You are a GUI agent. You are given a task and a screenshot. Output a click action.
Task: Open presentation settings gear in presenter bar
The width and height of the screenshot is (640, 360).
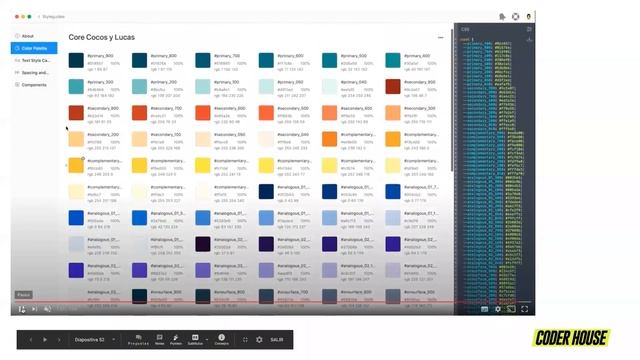click(x=259, y=340)
